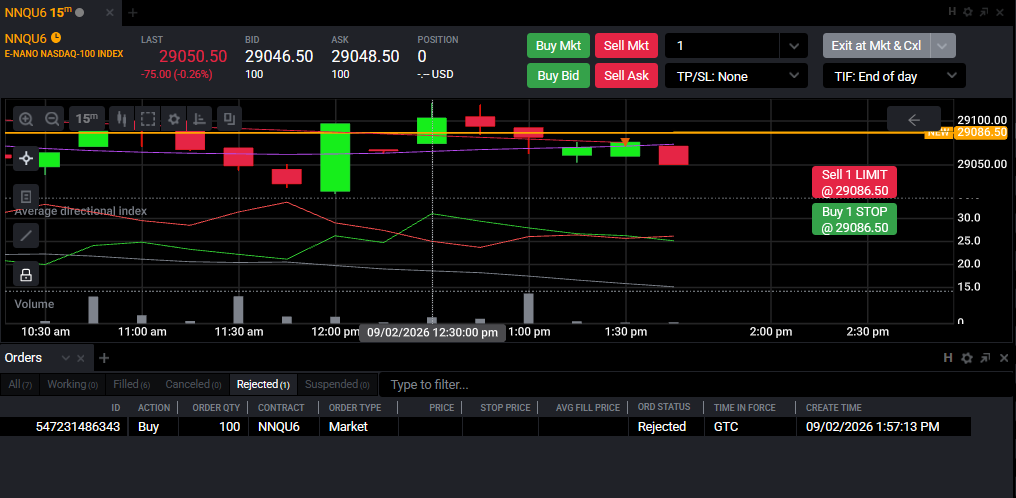The image size is (1016, 498).
Task: Expand the Exit at Mkt dropdown arrow
Action: coord(943,45)
